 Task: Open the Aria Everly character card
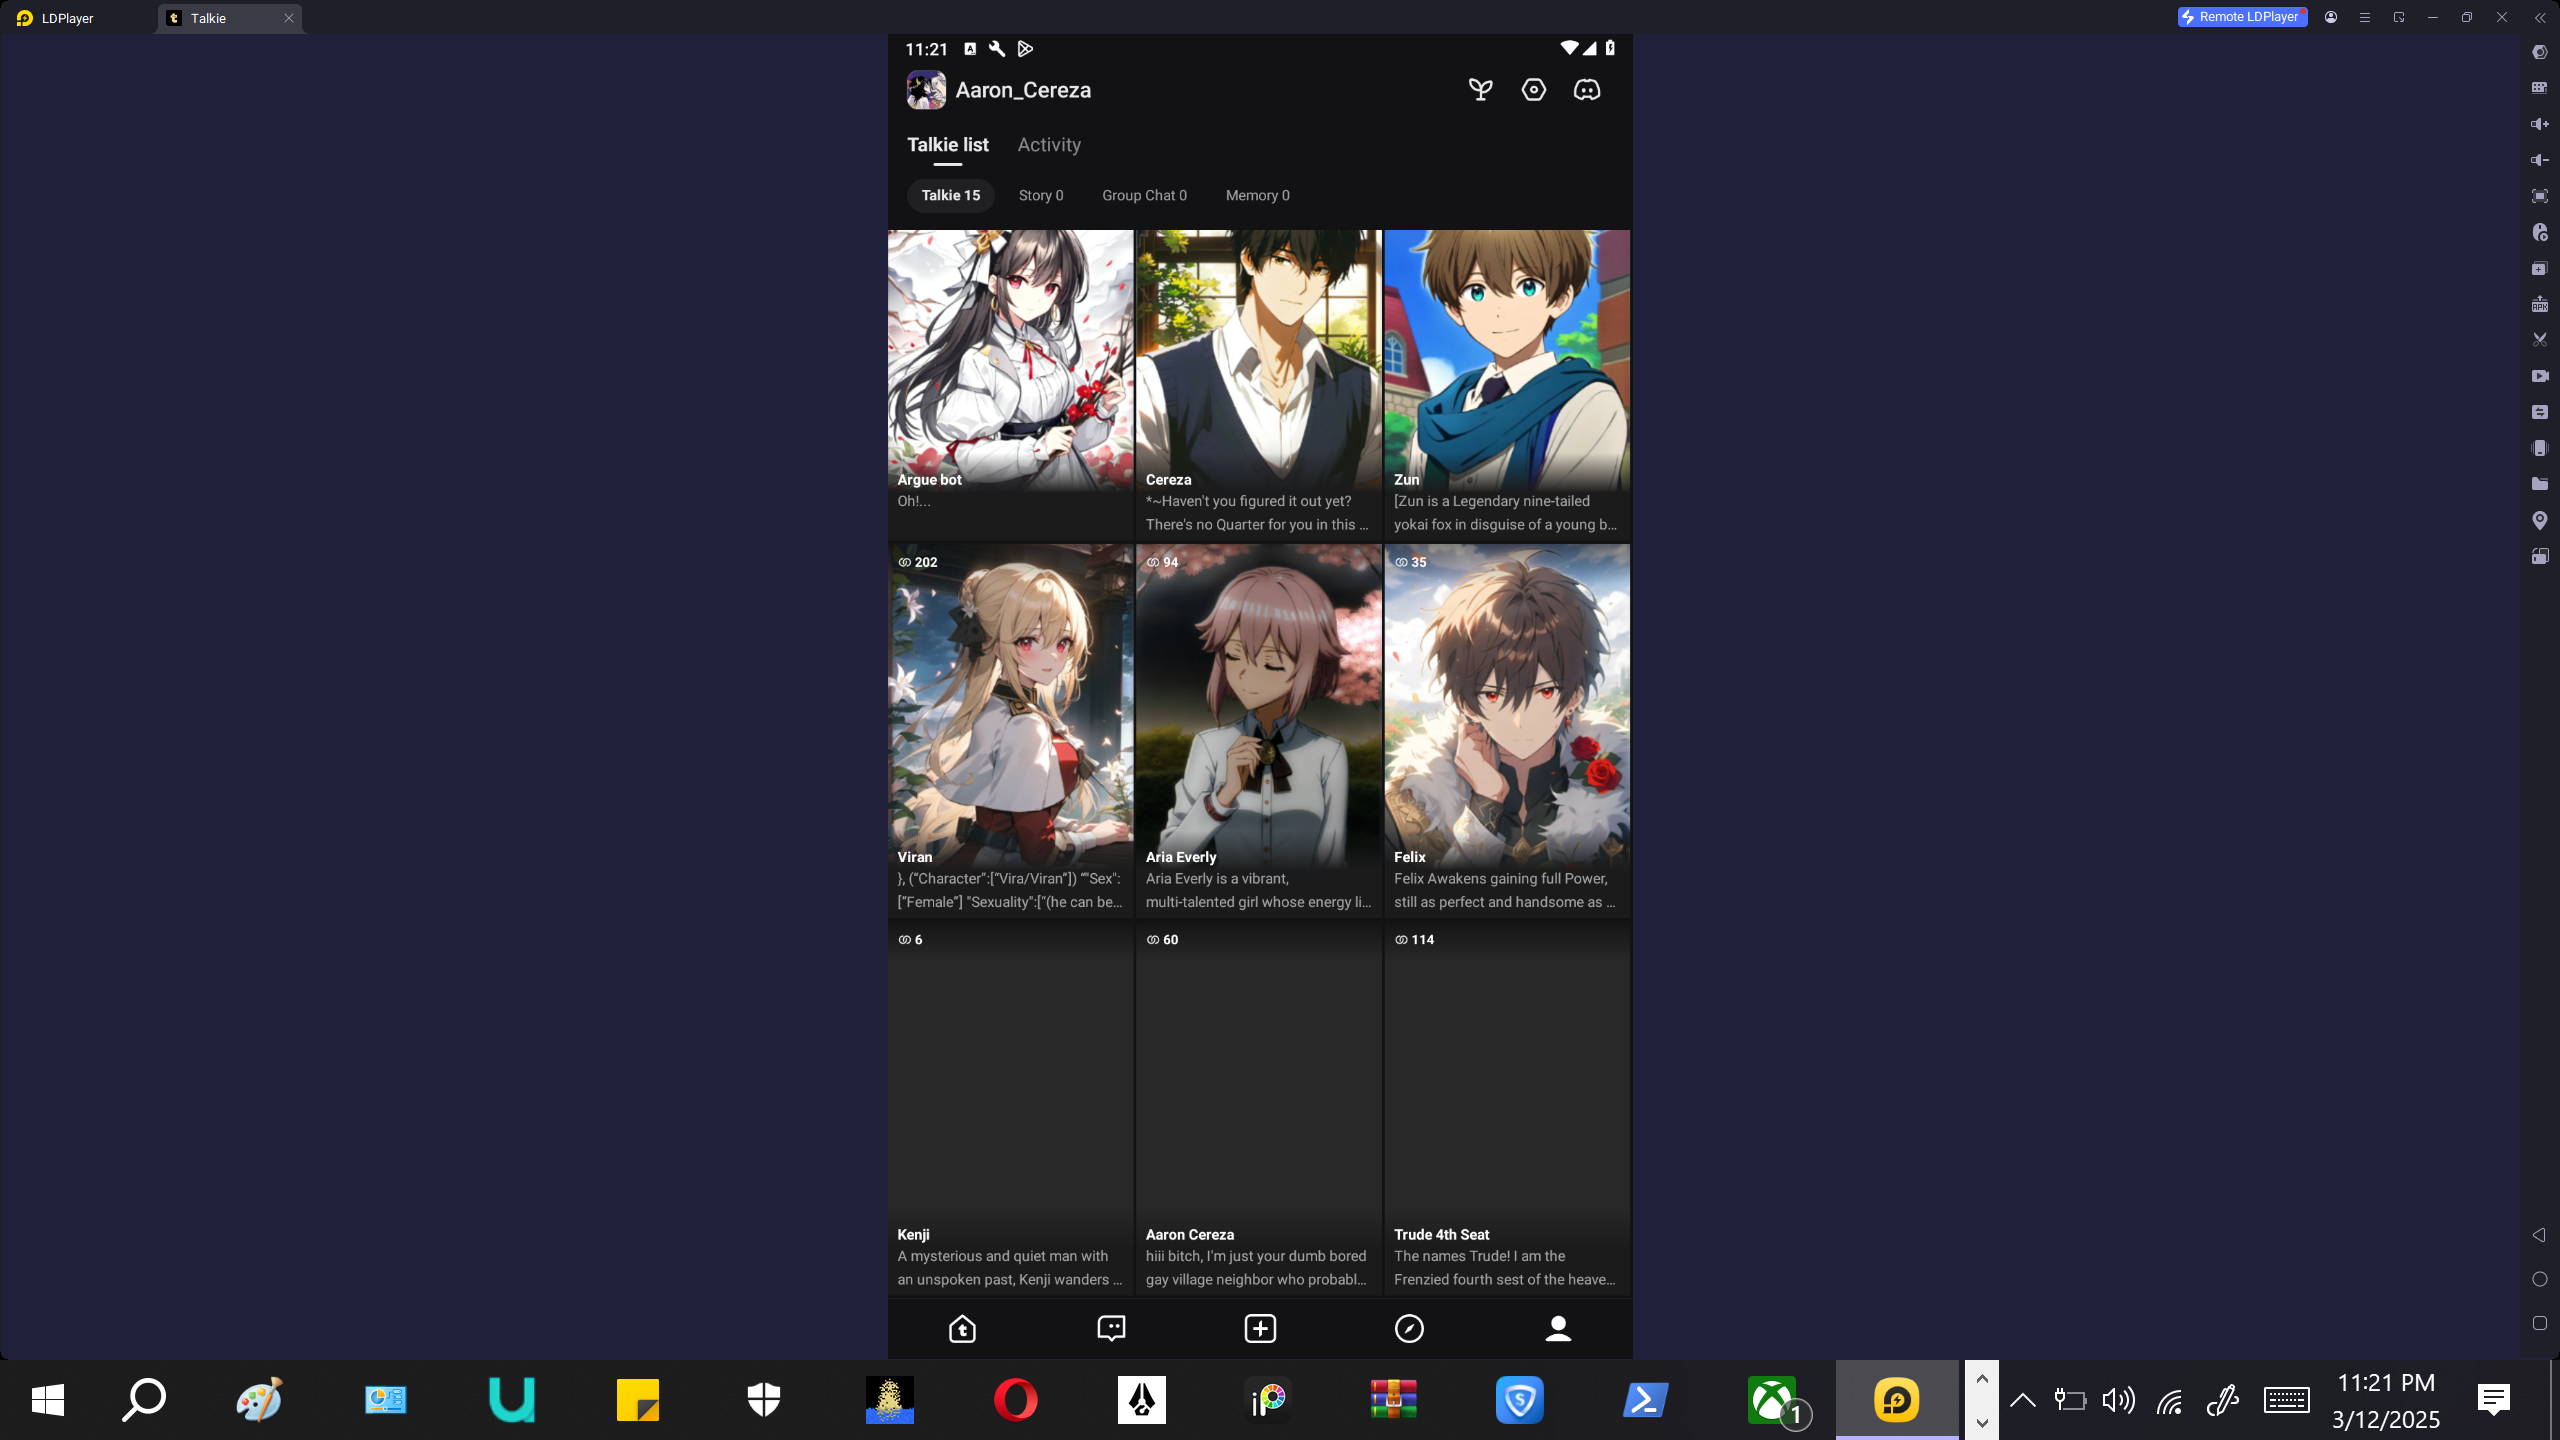pyautogui.click(x=1258, y=730)
